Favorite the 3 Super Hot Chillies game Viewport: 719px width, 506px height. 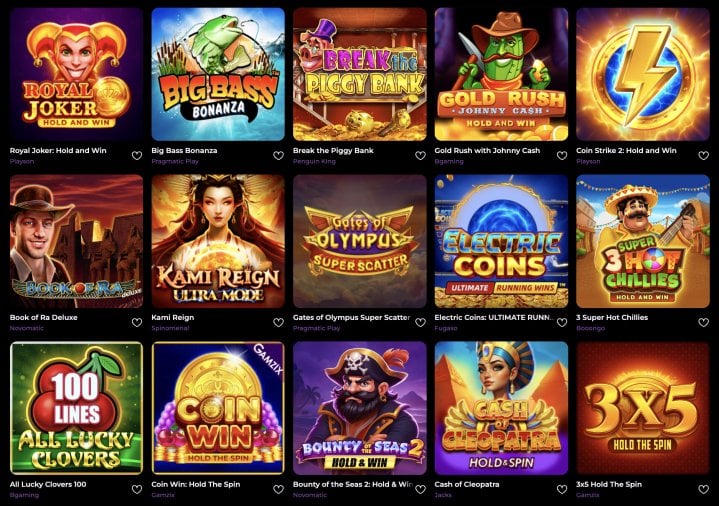[703, 323]
